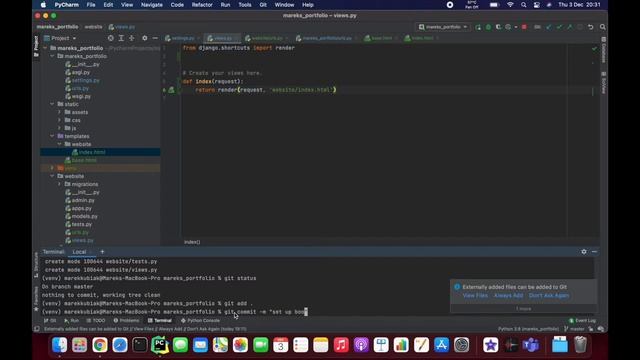Click the Collapse All icon in Project panel
Image resolution: width=640 pixels, height=360 pixels.
(x=131, y=38)
